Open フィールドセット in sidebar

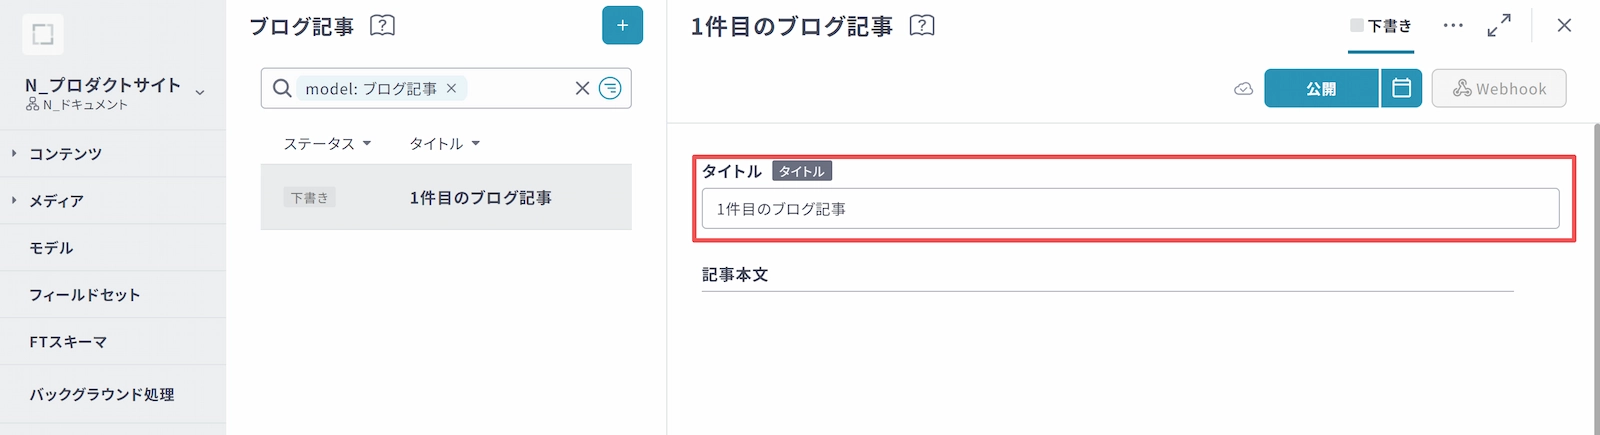tap(85, 295)
